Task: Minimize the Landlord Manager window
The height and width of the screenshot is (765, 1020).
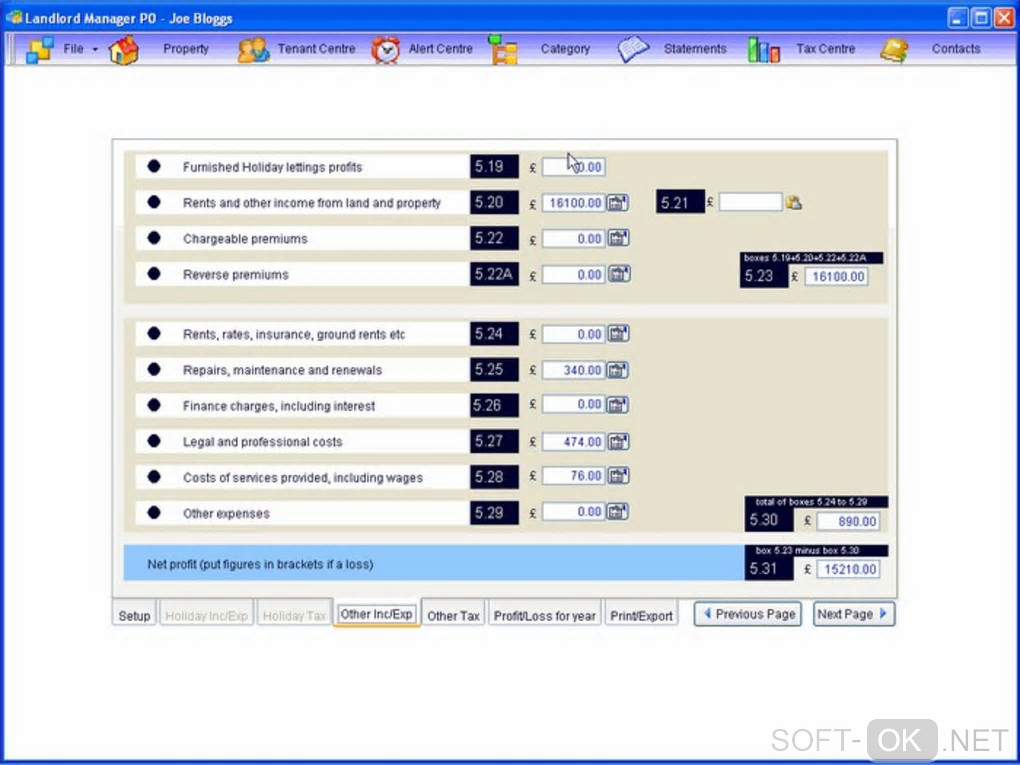Action: coord(958,18)
